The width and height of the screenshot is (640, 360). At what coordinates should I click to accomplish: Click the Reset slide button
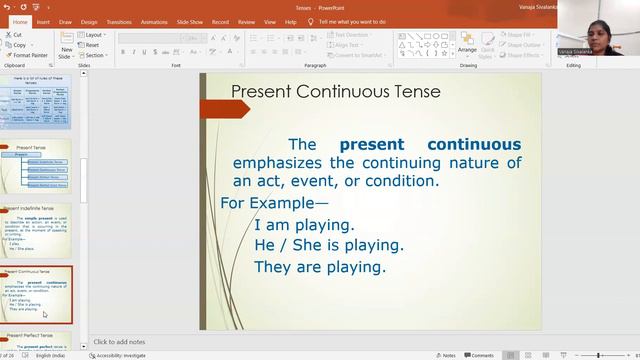click(89, 45)
